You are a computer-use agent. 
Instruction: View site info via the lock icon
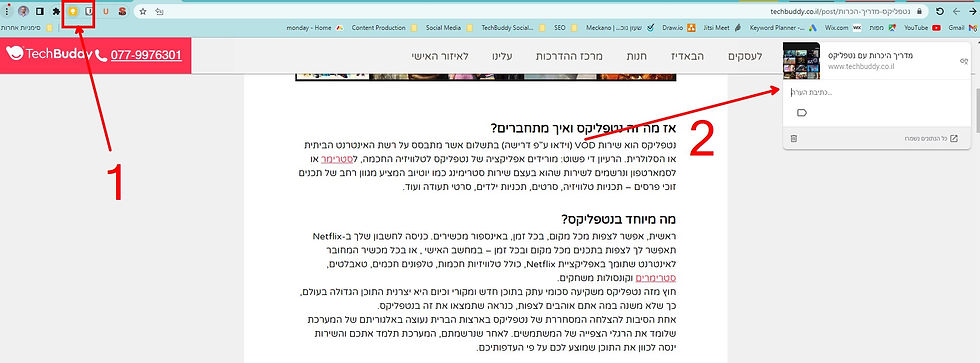pos(919,11)
